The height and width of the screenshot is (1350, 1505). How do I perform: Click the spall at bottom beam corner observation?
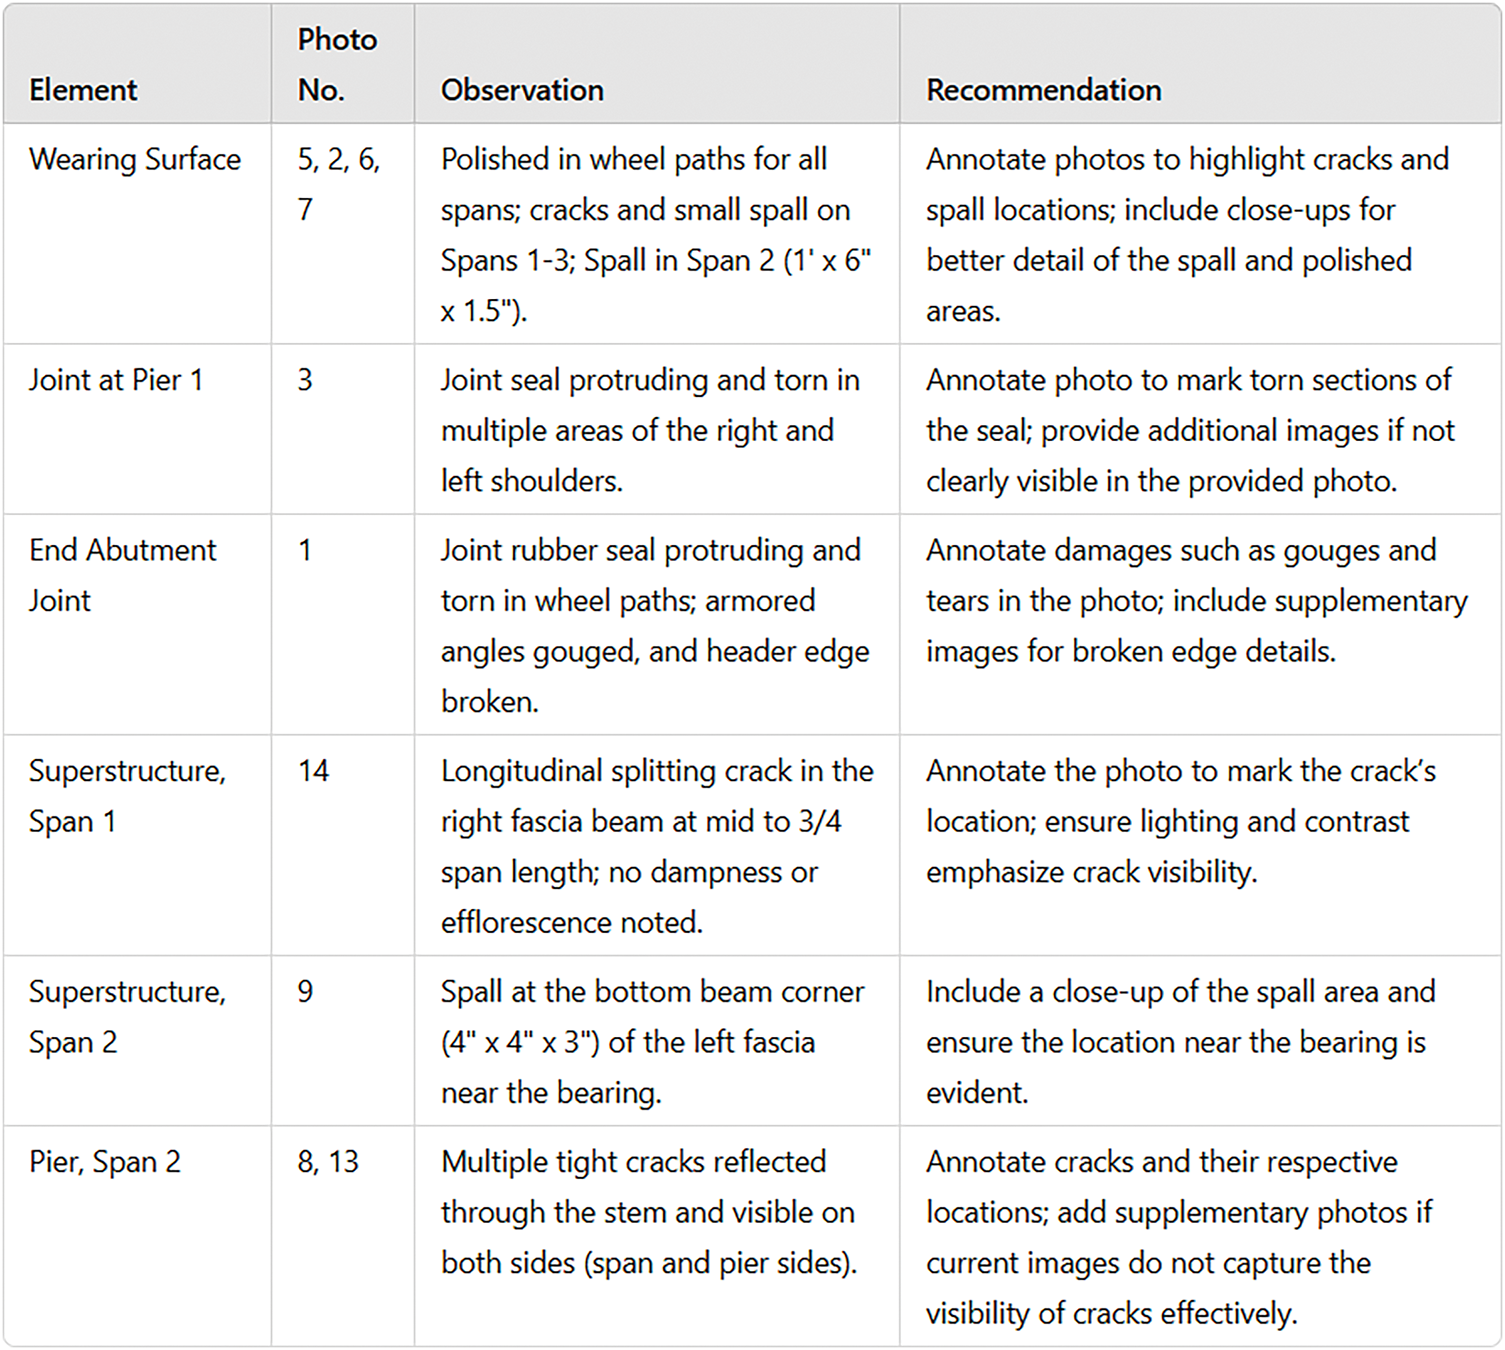(x=652, y=1042)
